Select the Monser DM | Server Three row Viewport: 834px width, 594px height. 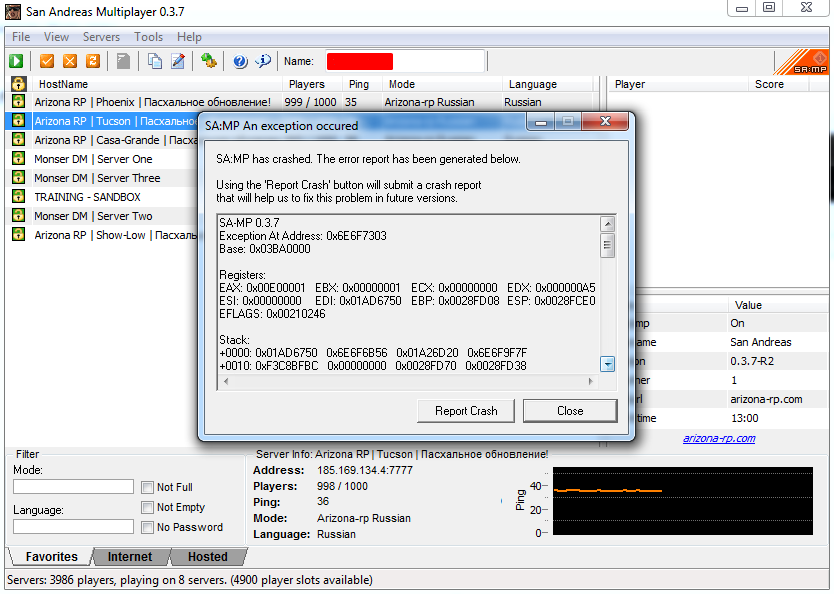click(x=103, y=178)
